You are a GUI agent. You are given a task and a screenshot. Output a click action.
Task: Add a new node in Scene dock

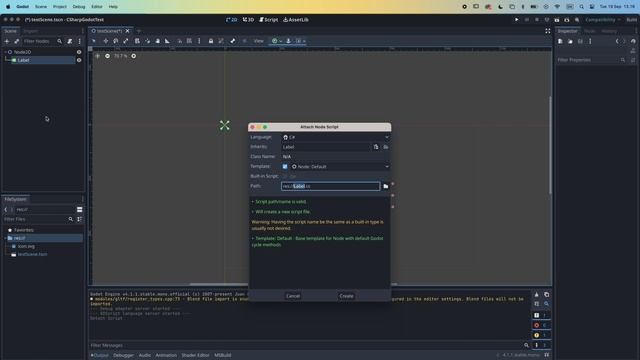tap(7, 41)
